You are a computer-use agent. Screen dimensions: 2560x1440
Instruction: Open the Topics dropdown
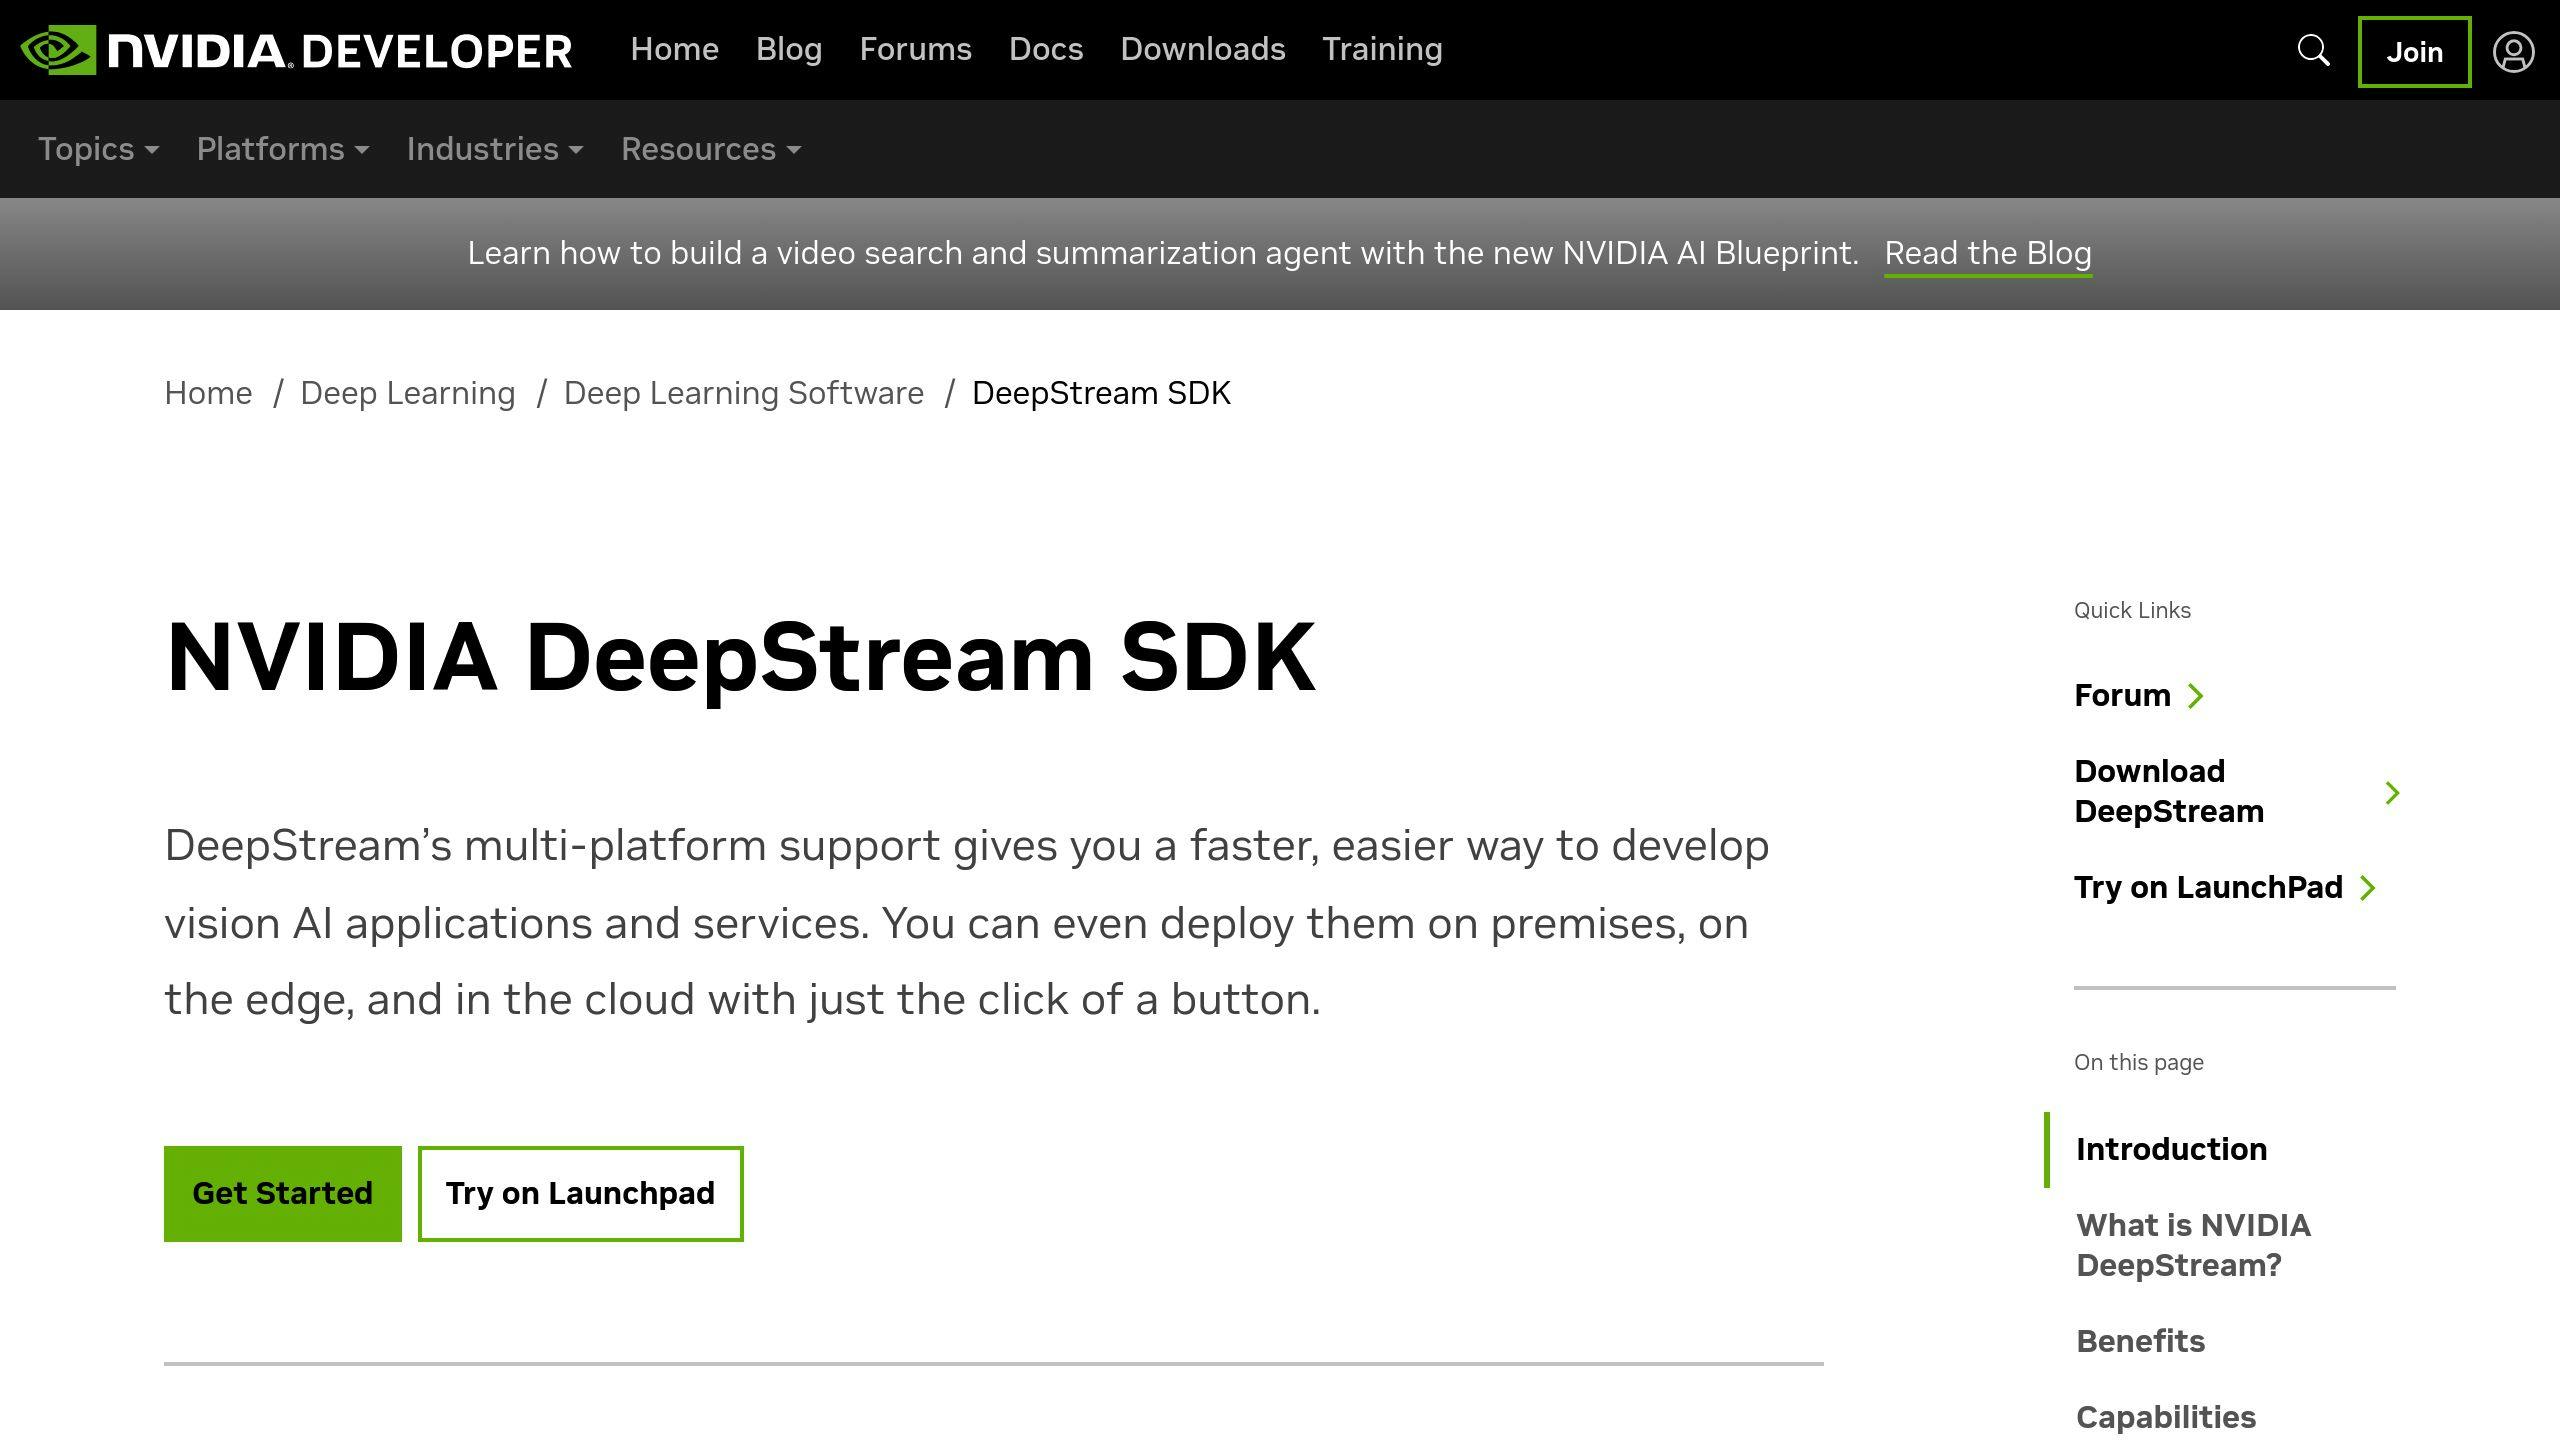tap(97, 149)
